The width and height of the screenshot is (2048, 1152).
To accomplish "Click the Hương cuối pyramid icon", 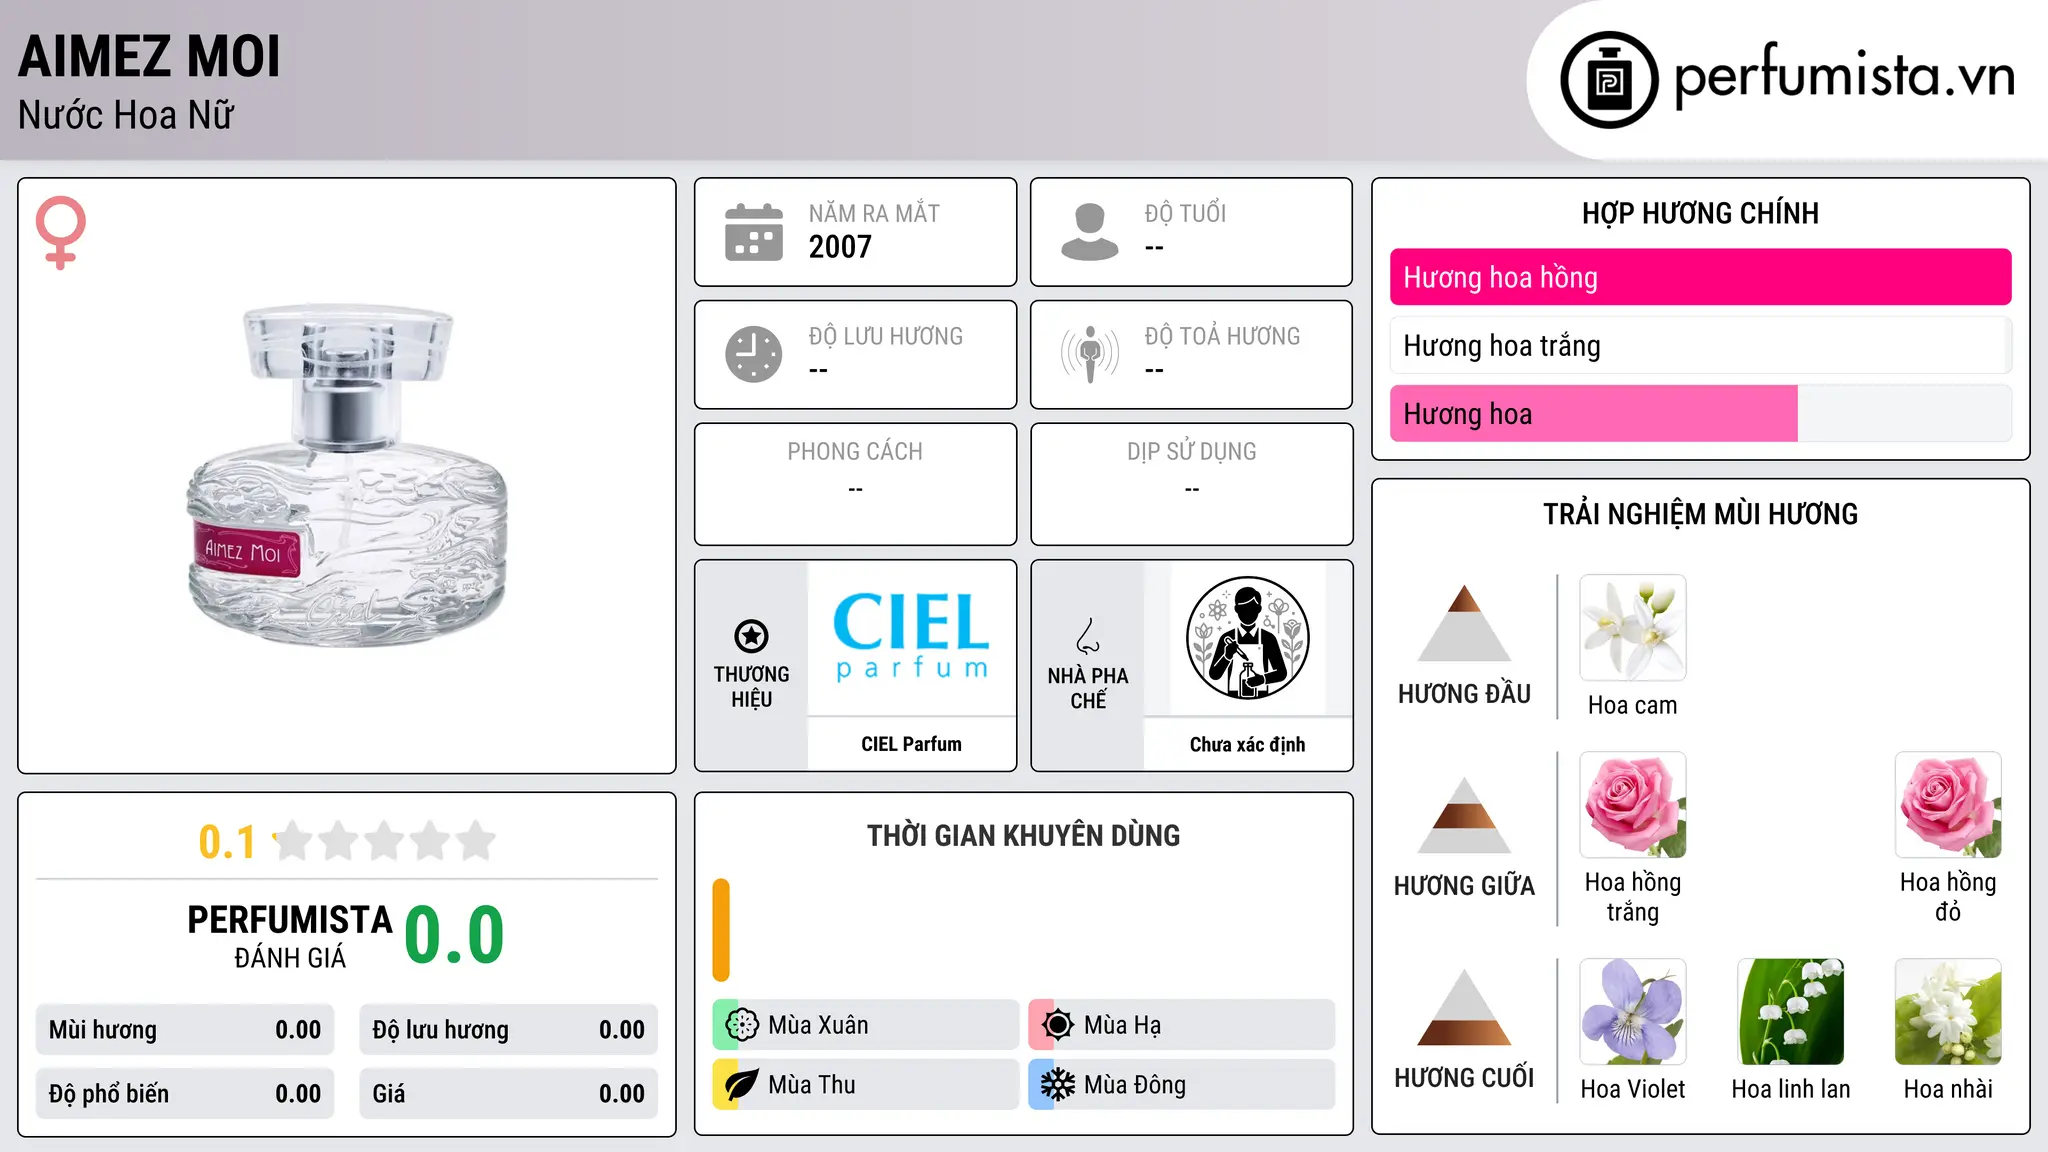I will [1464, 1007].
